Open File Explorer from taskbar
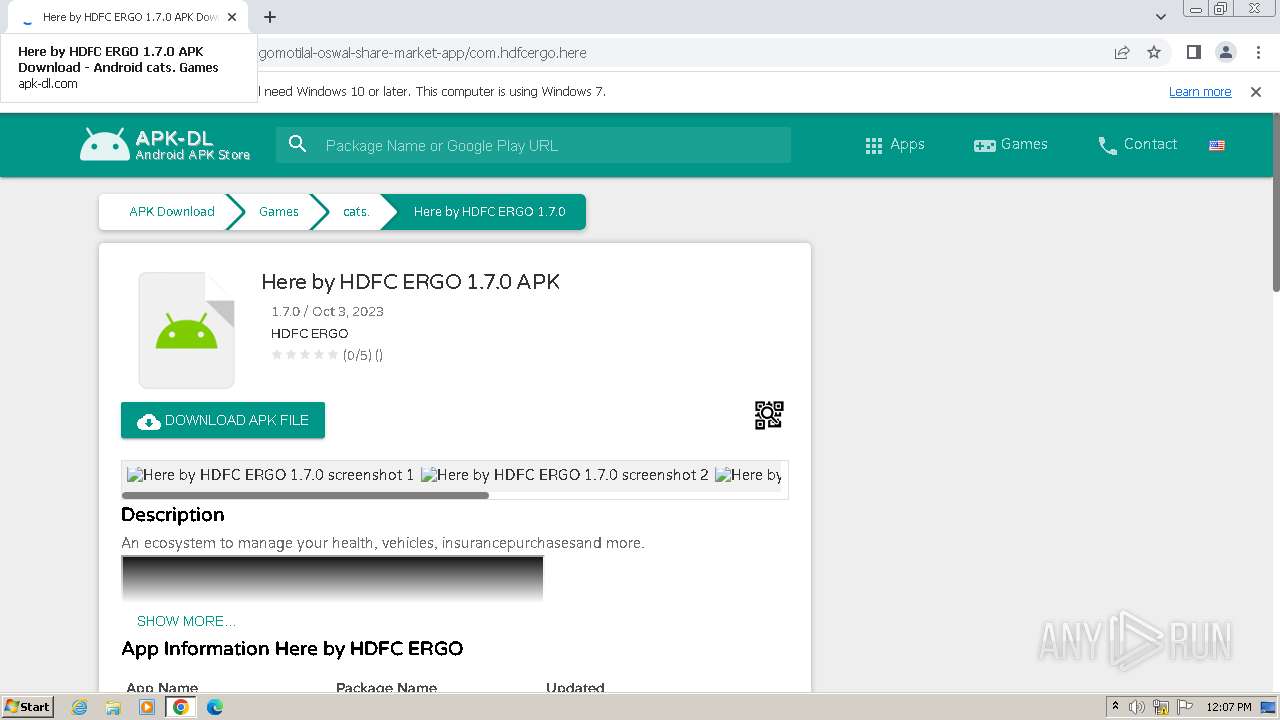The height and width of the screenshot is (720, 1280). tap(113, 707)
